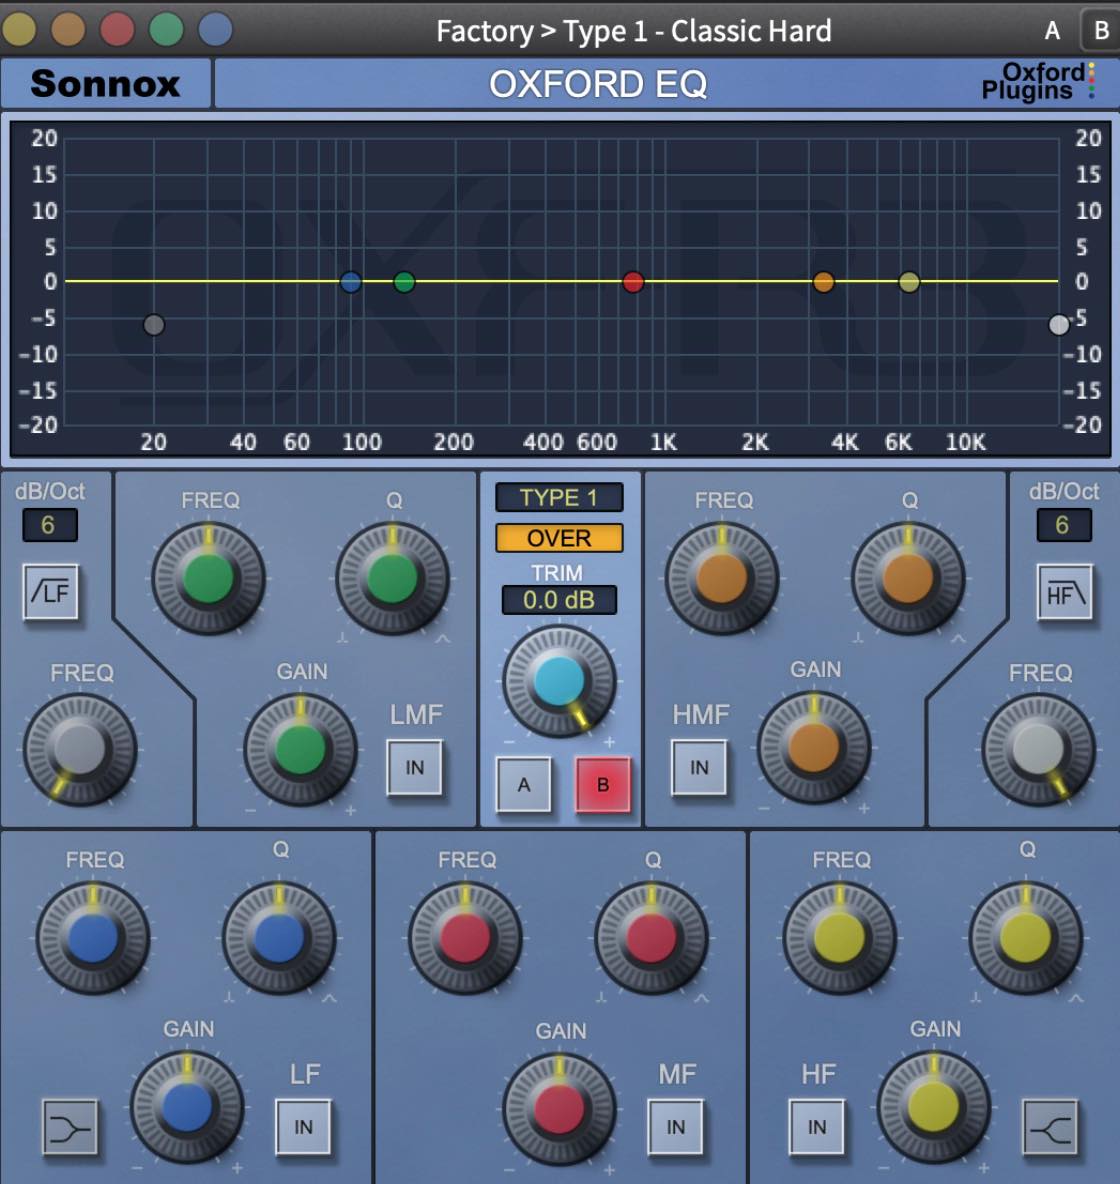The width and height of the screenshot is (1120, 1184).
Task: Select the yellow HF node on graph
Action: (x=909, y=282)
